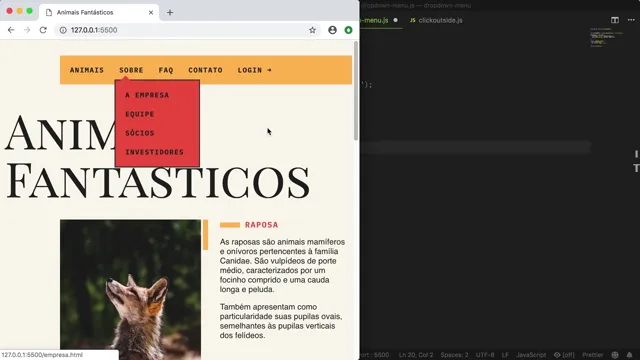Open VS Code notifications bell
The image size is (640, 360).
(629, 355)
